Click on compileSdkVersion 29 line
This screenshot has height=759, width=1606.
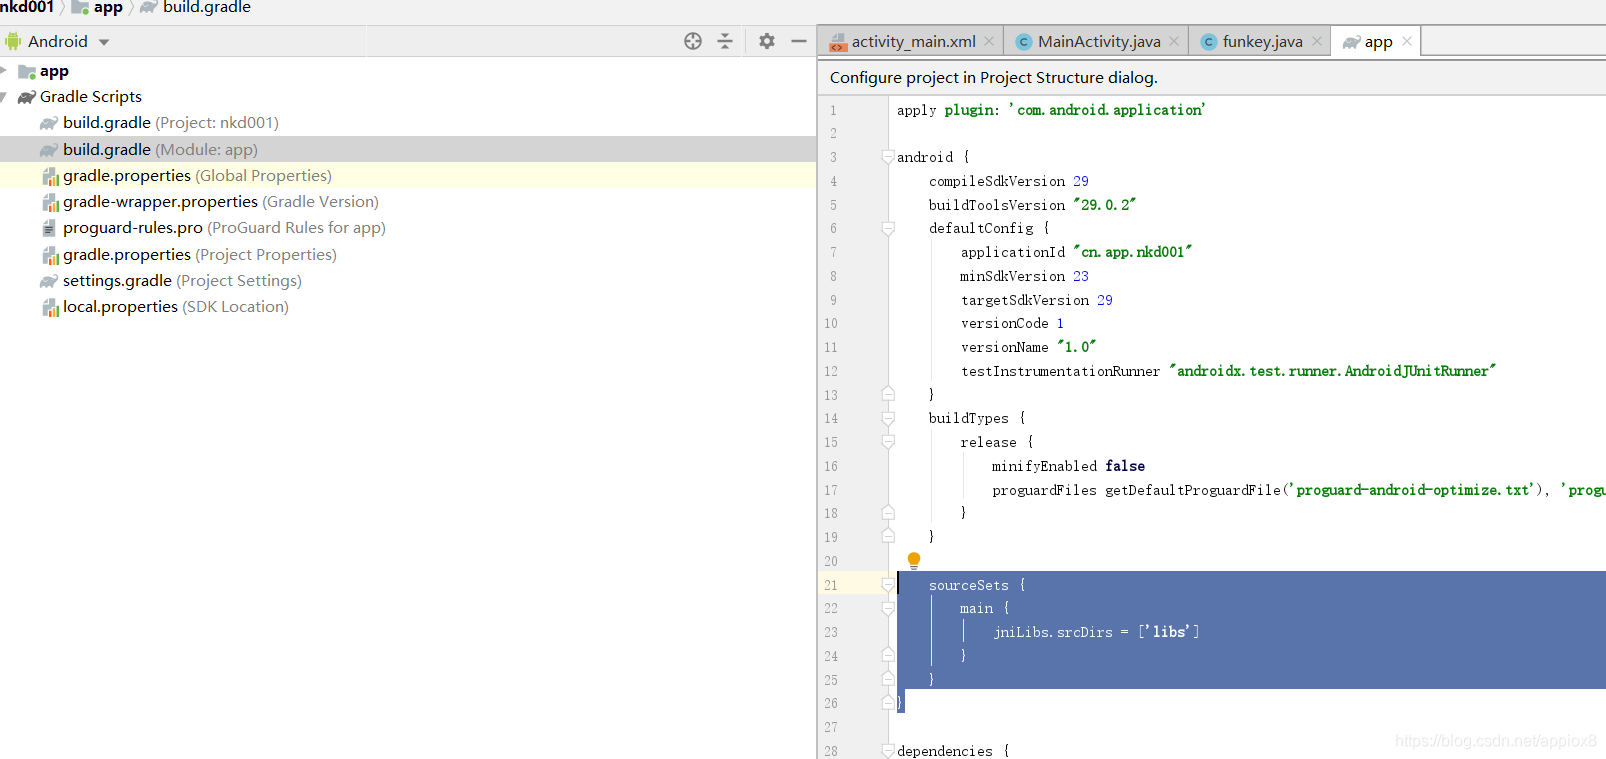coord(1008,181)
